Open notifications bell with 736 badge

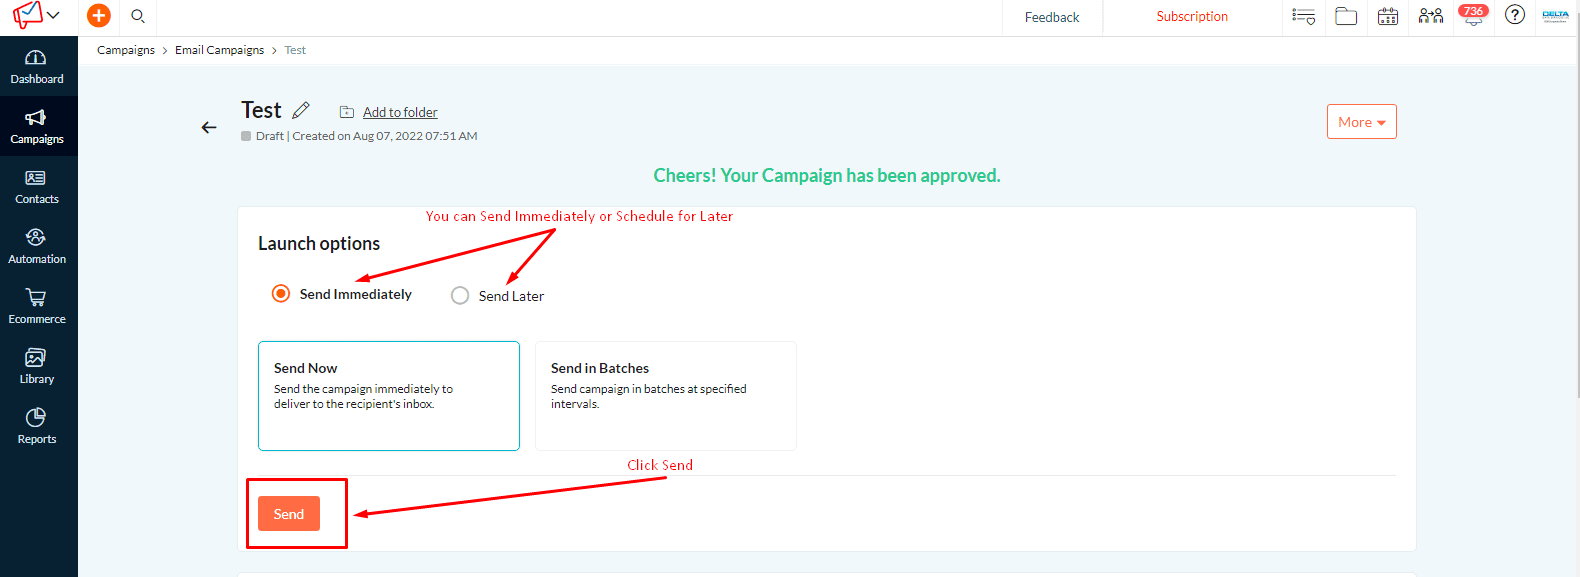coord(1473,16)
